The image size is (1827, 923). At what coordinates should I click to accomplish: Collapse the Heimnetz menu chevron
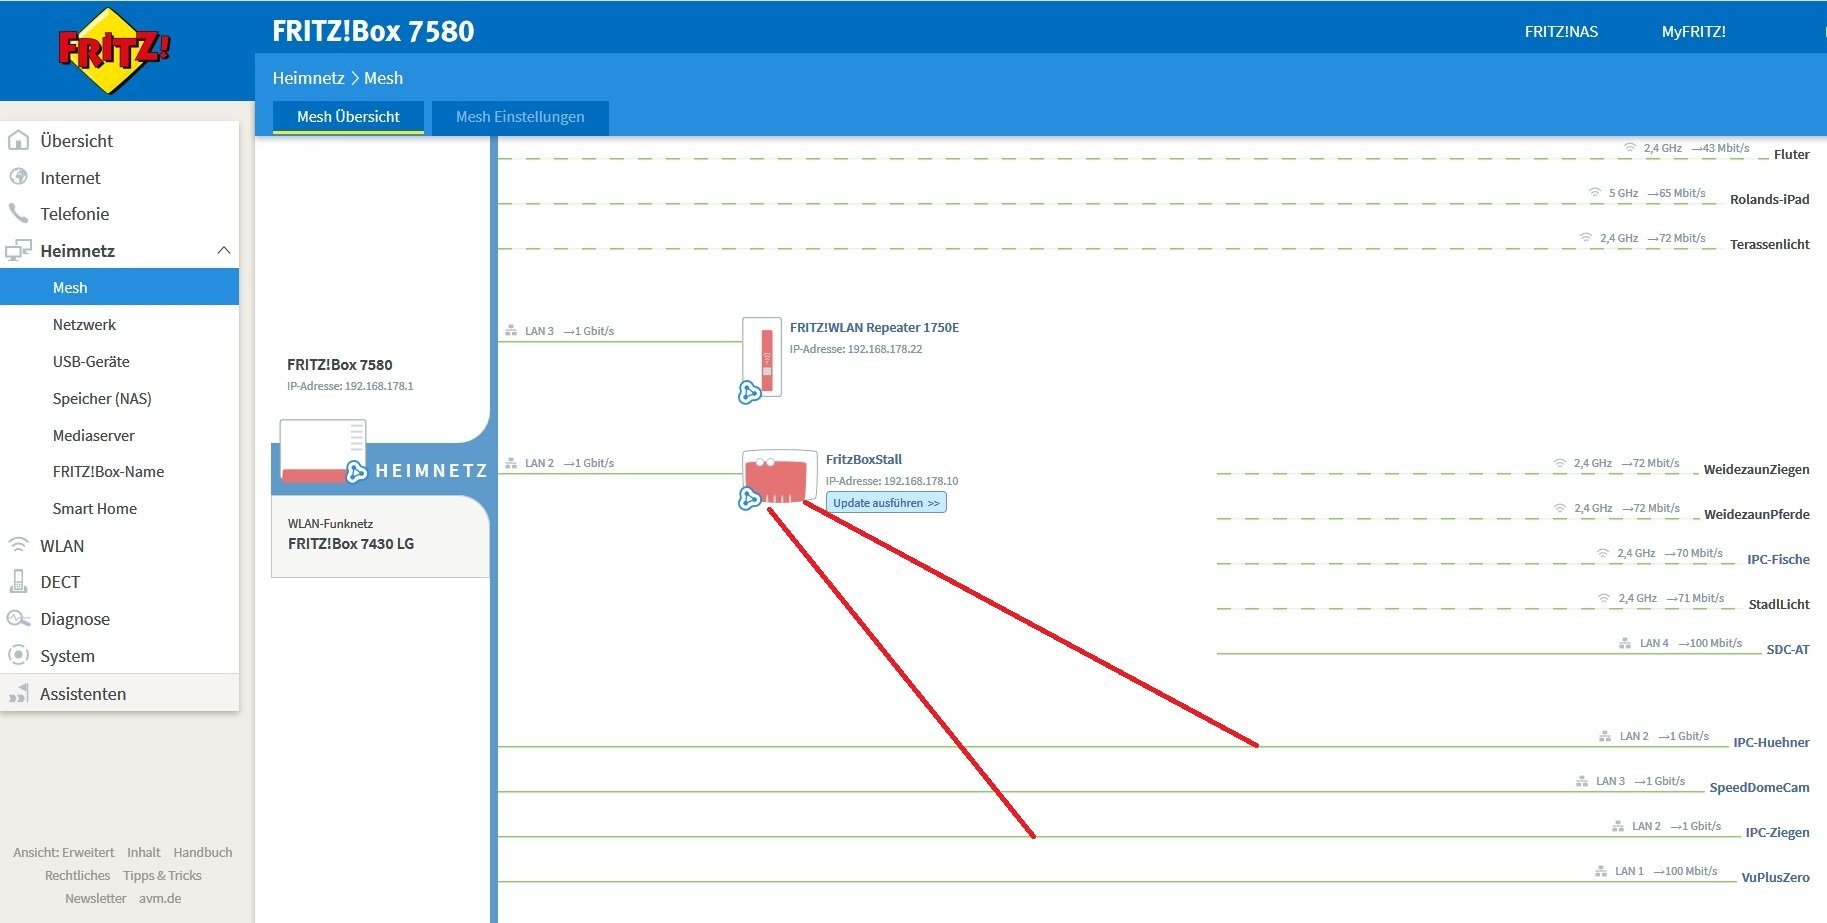(224, 250)
